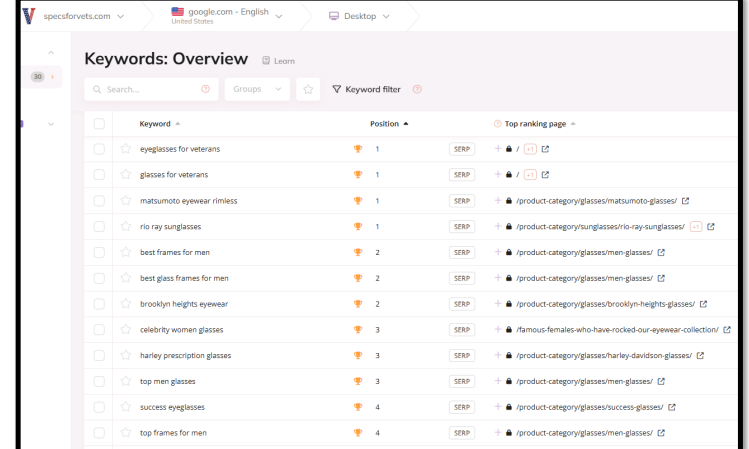Click SERP button for 'success eyeglasses'
The width and height of the screenshot is (749, 449).
462,407
